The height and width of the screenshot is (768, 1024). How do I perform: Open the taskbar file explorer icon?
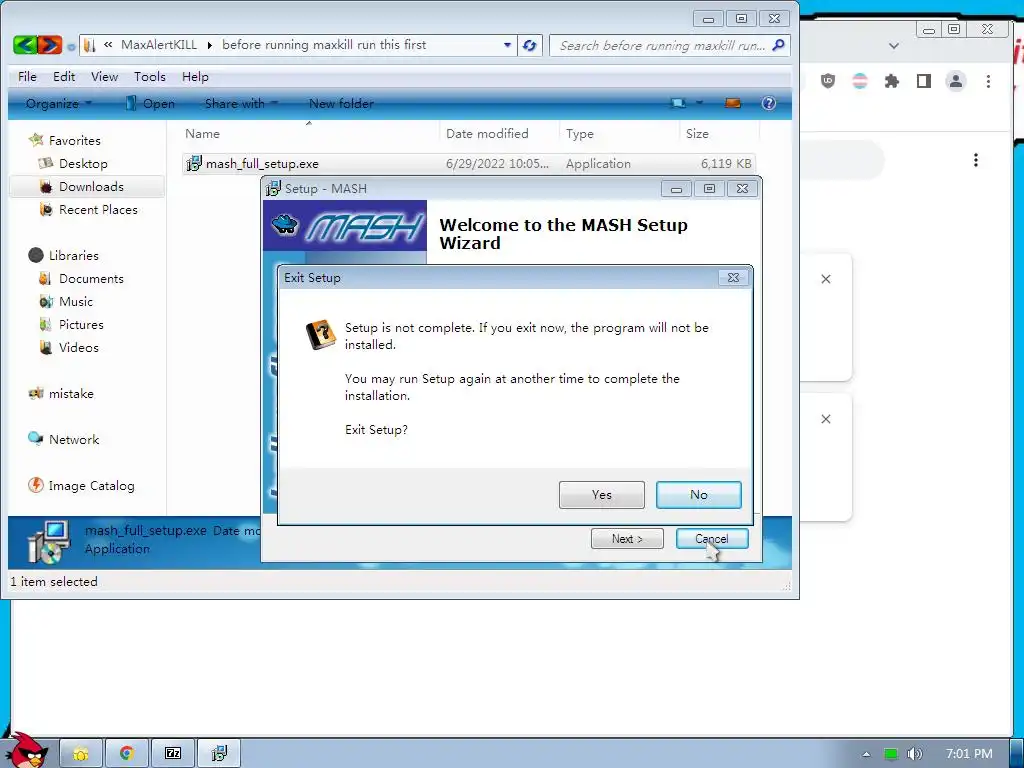81,754
